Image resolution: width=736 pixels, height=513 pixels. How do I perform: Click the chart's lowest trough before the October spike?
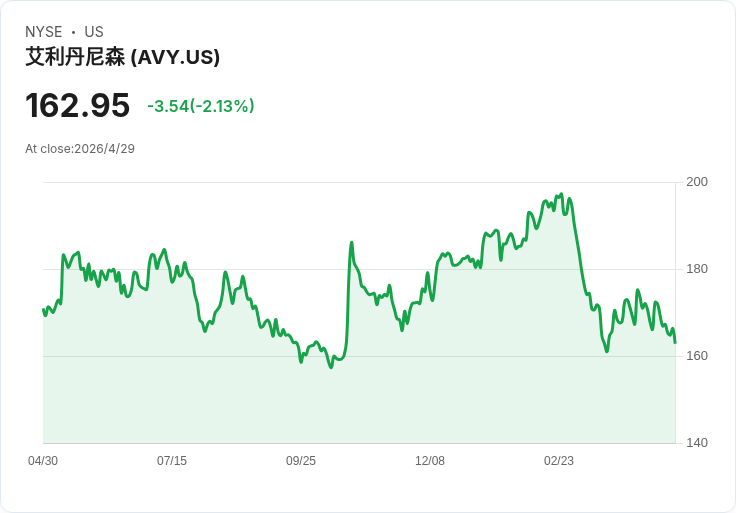tap(331, 367)
